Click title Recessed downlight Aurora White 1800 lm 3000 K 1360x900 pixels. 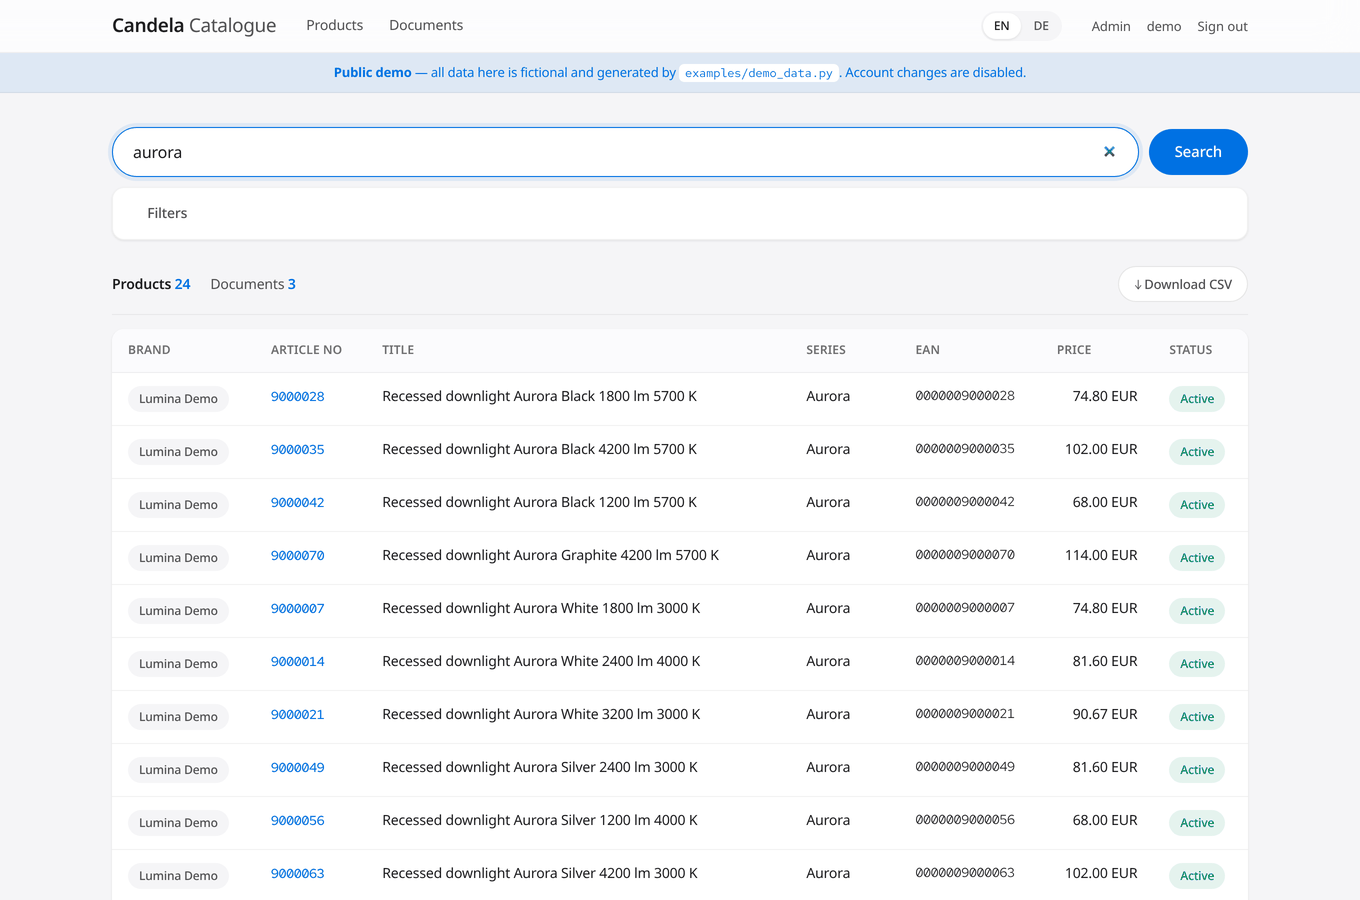[x=541, y=608]
